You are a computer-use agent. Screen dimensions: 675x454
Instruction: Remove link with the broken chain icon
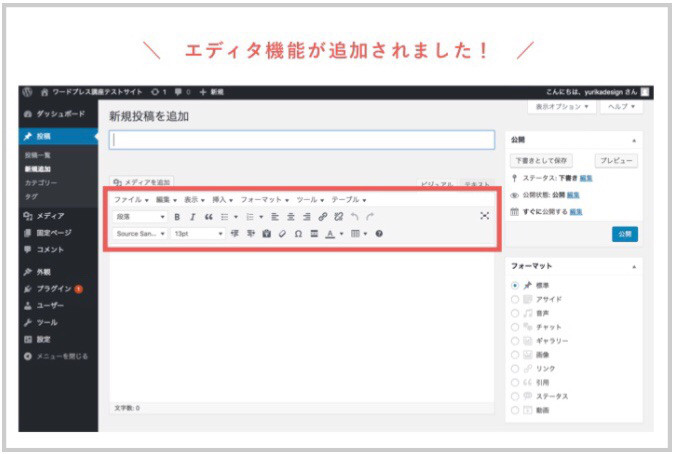339,217
